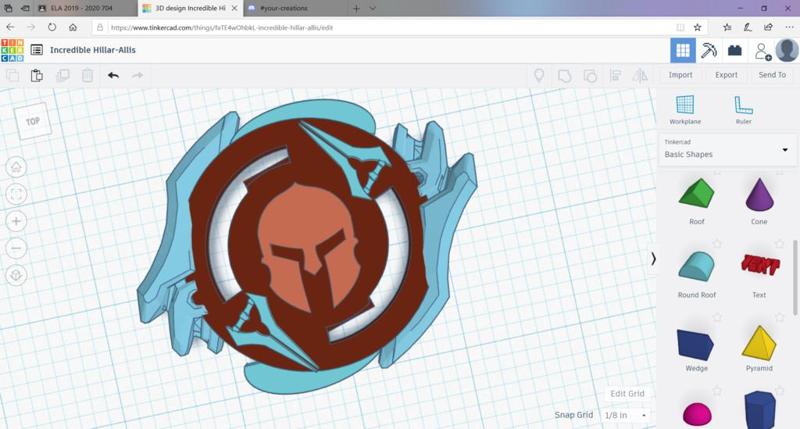Click the TOP view cube
The height and width of the screenshot is (429, 800).
tap(34, 121)
